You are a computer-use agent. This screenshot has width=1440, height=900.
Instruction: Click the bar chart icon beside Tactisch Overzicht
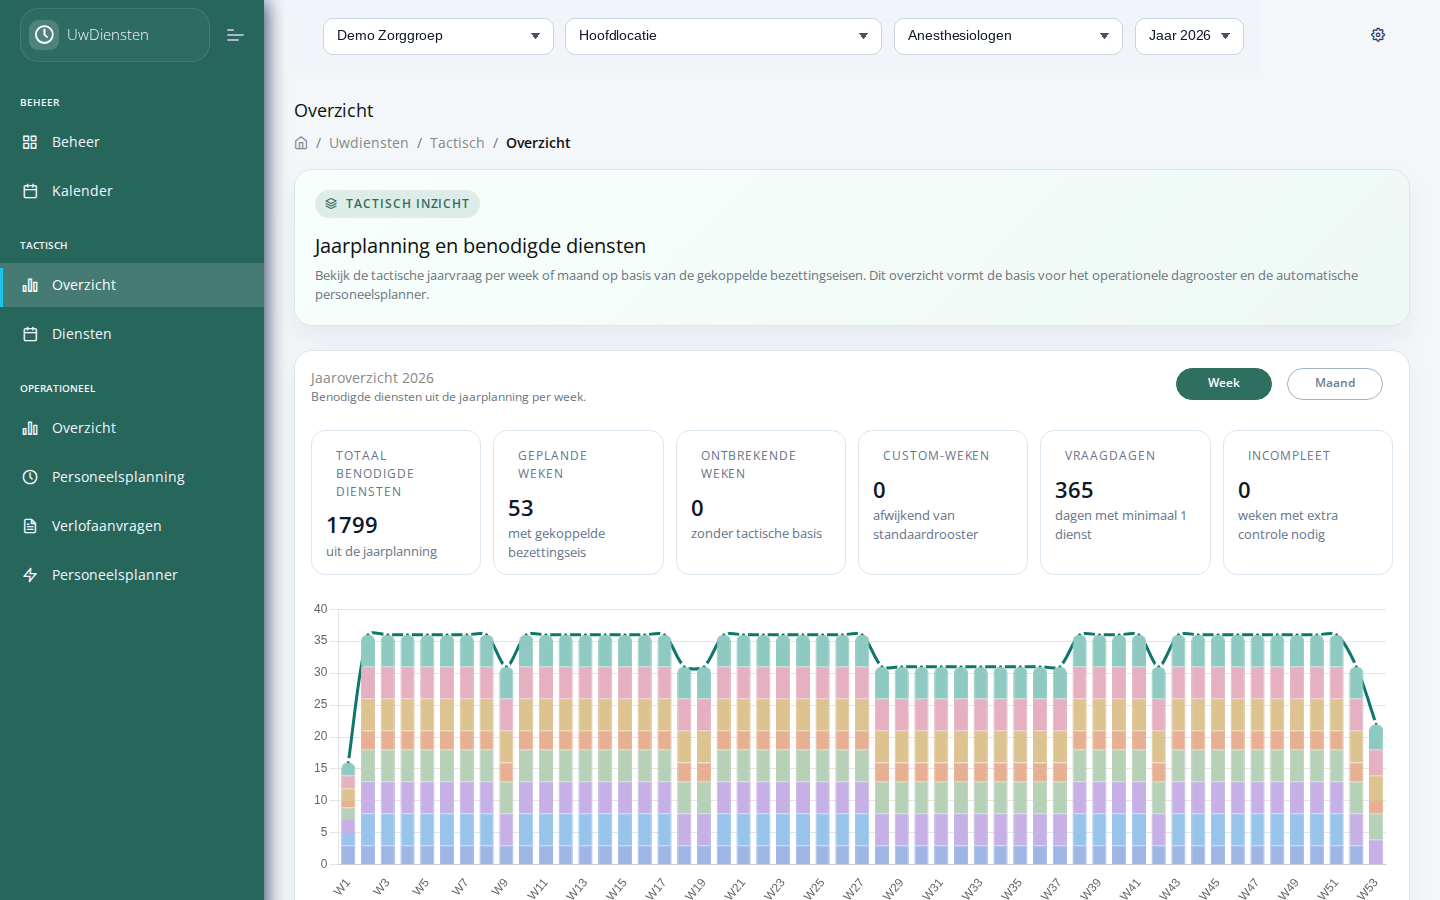30,285
